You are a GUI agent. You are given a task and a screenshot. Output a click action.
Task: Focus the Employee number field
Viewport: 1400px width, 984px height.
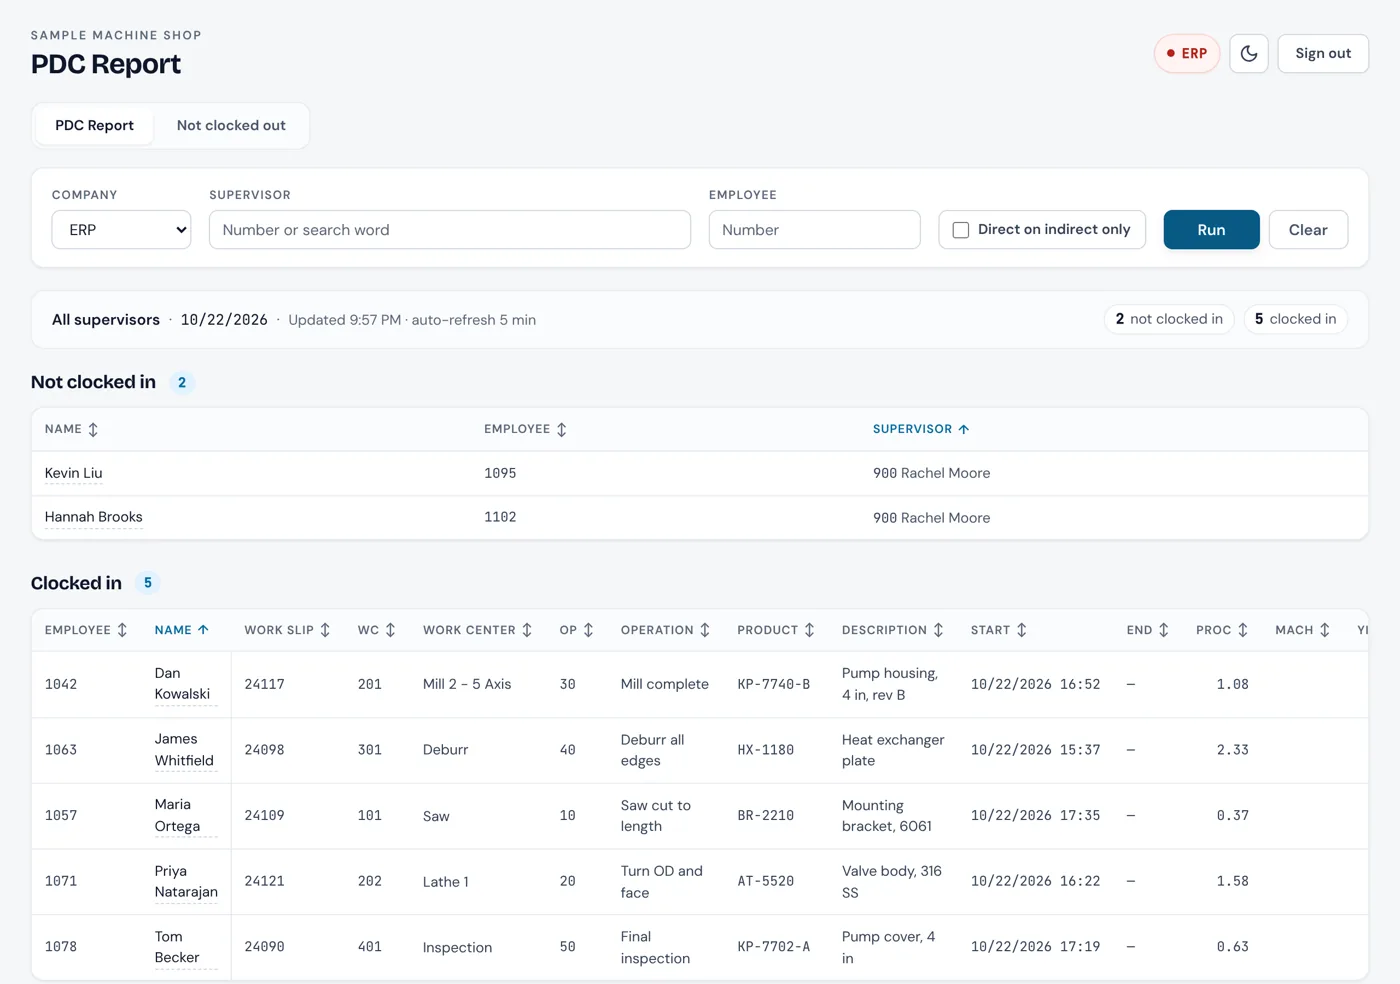click(x=814, y=230)
